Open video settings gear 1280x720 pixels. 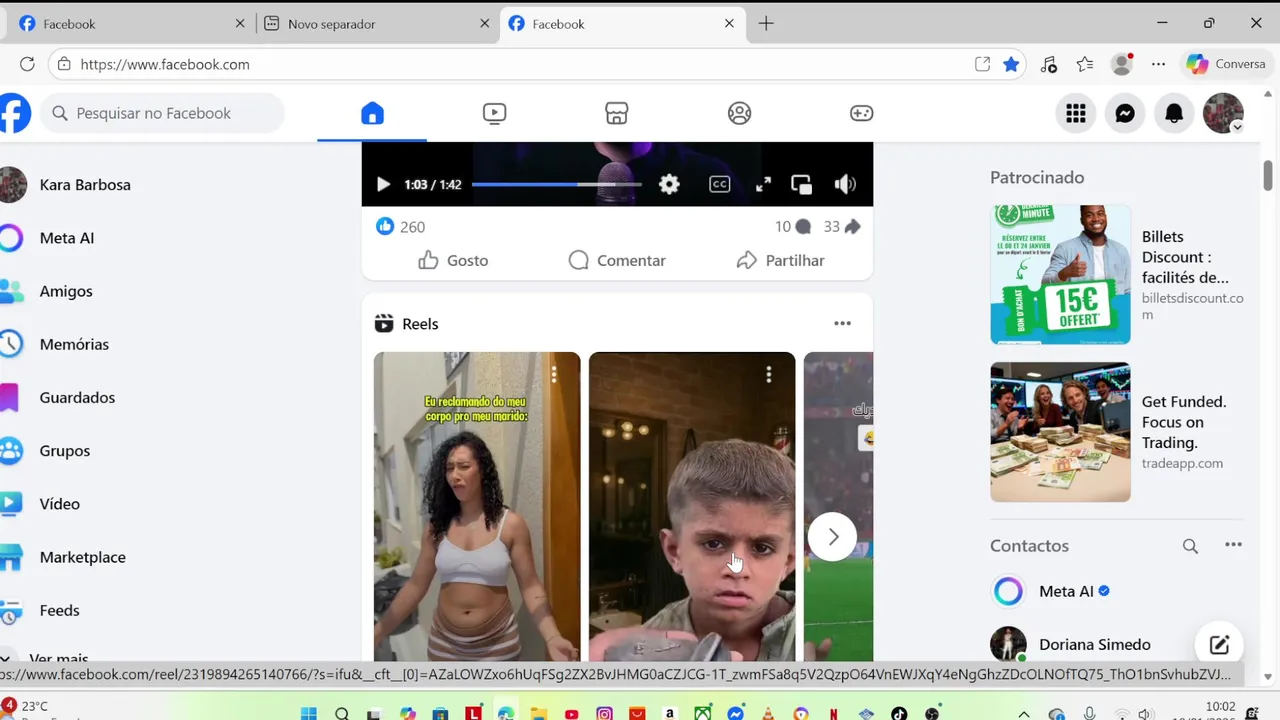coord(669,184)
